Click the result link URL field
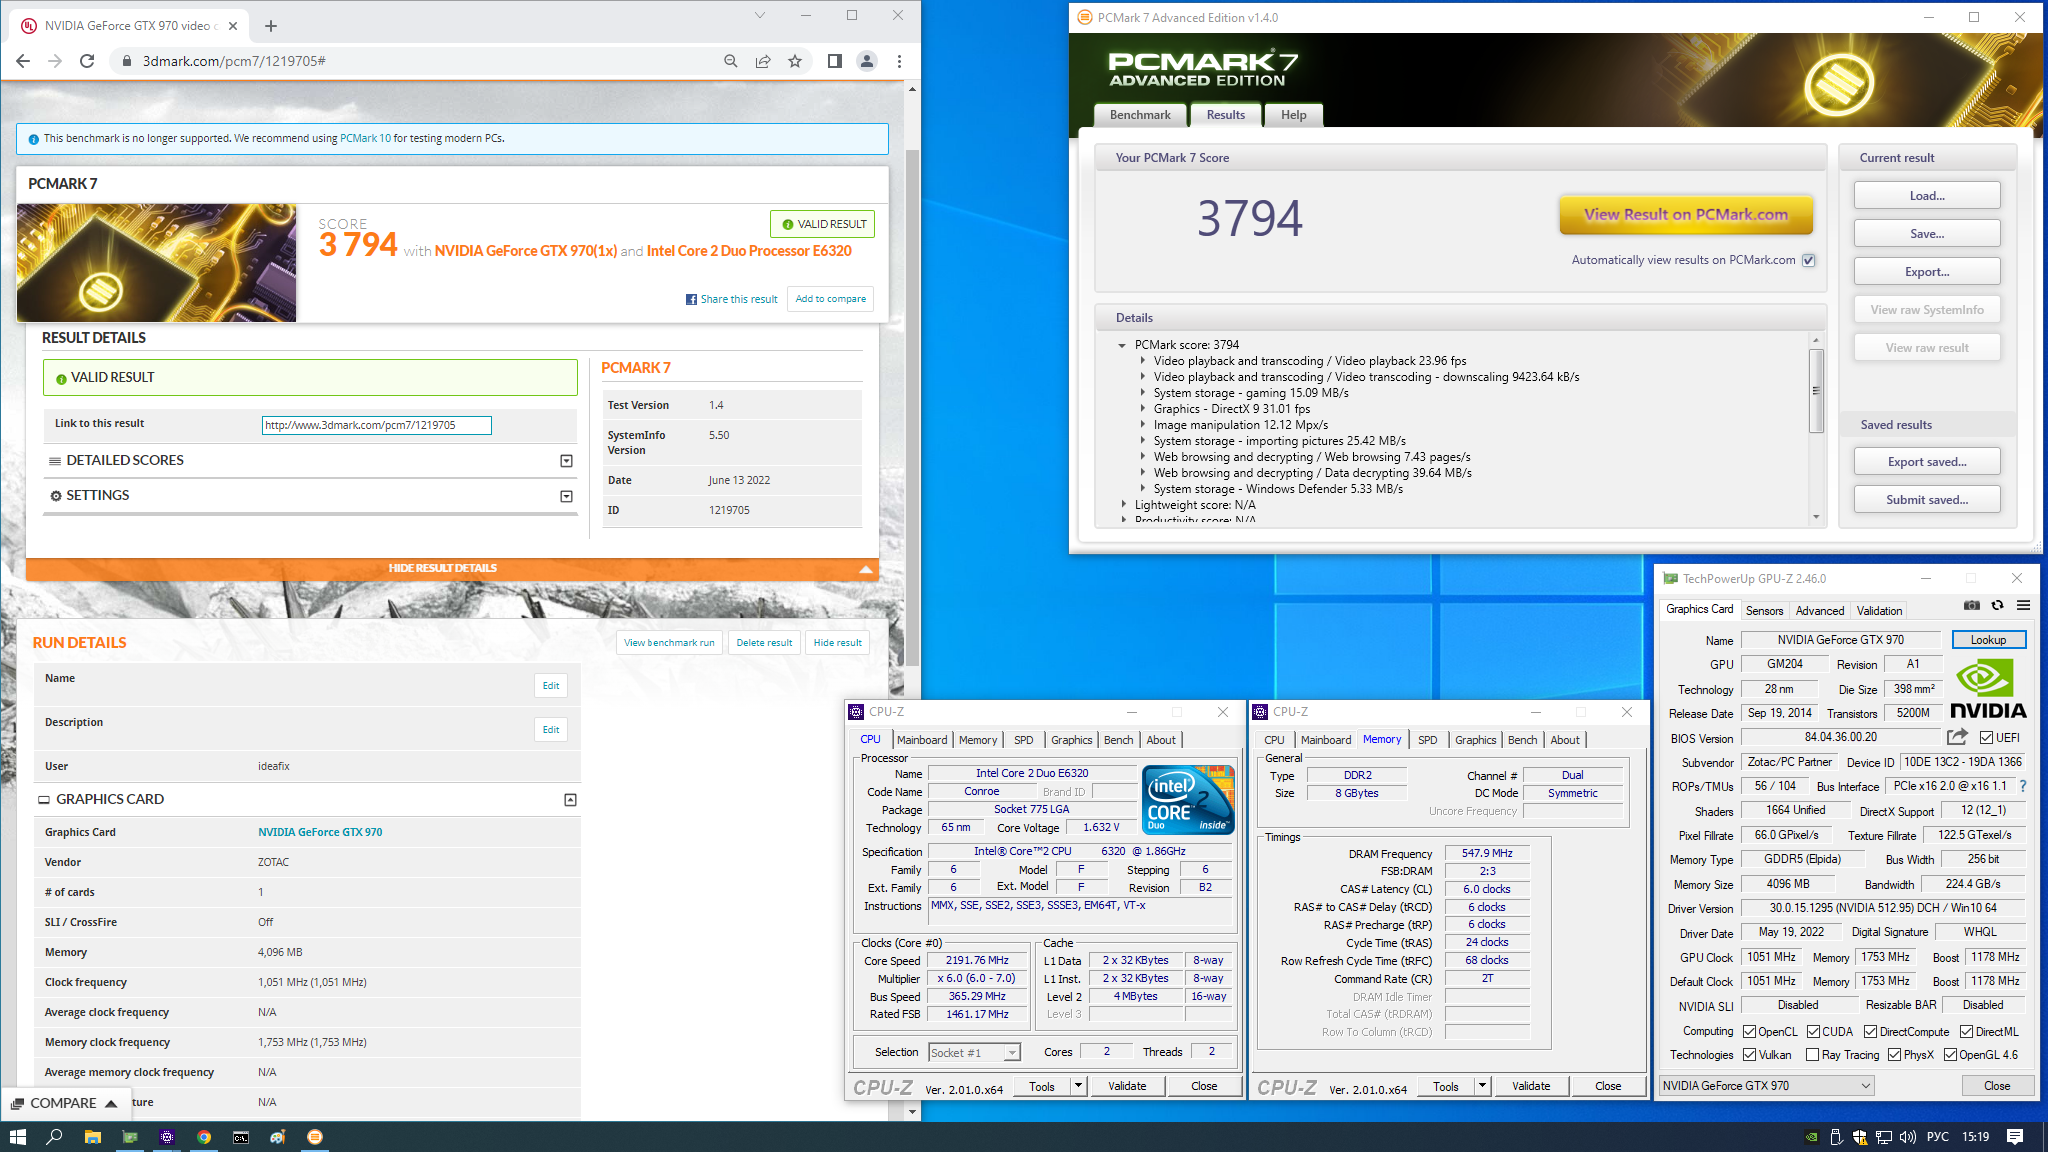This screenshot has width=2048, height=1152. tap(377, 426)
